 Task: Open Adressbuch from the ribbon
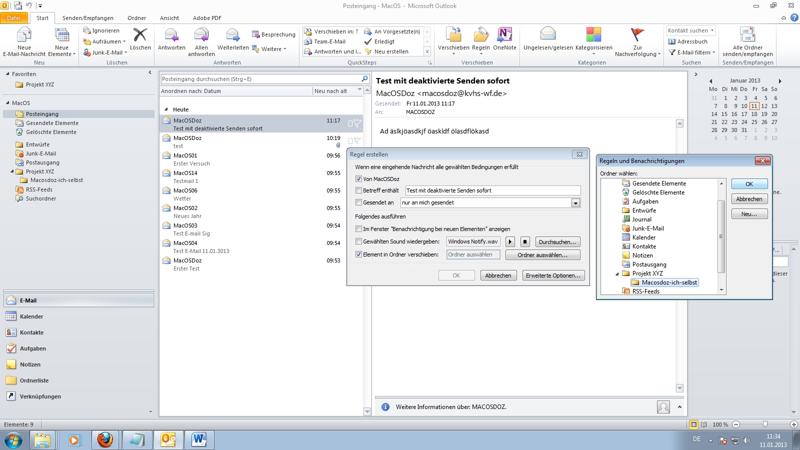688,41
